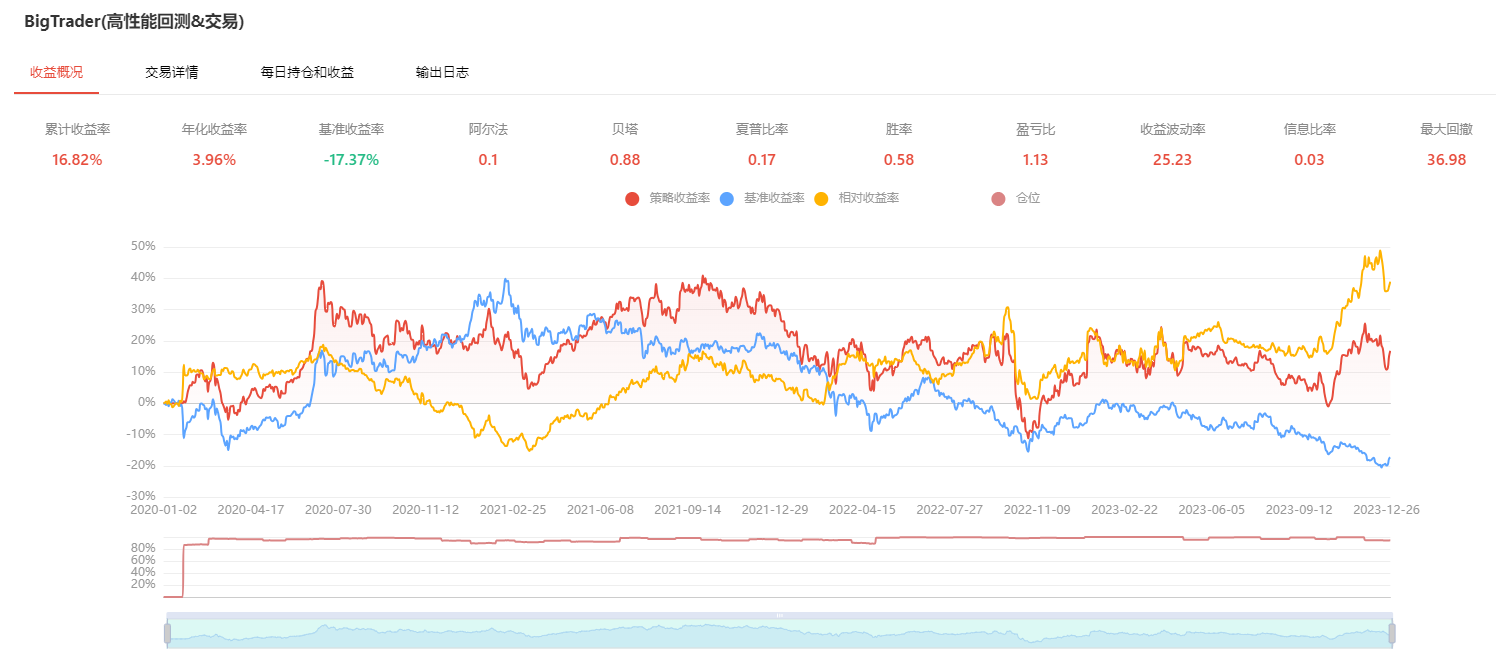Switch to the 收益概况 tab
Viewport: 1496px width, 664px height.
coord(56,73)
